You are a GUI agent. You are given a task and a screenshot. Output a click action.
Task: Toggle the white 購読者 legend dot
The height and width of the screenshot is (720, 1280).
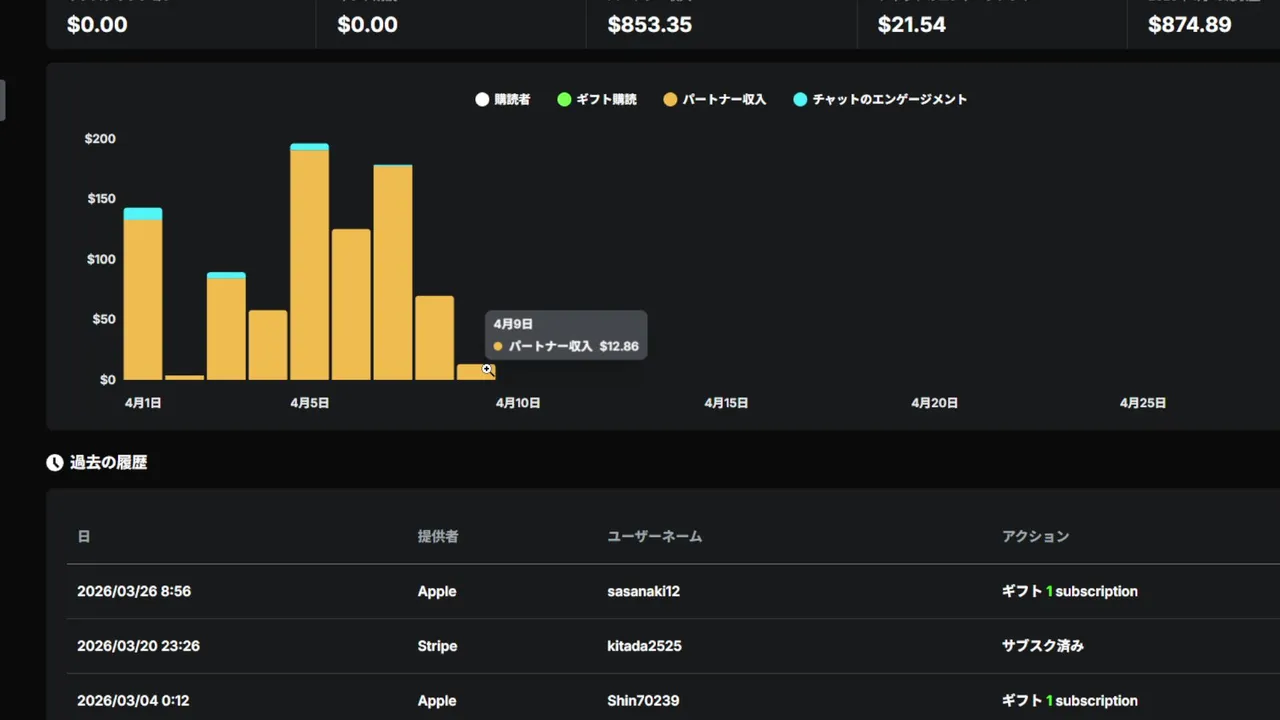[x=482, y=99]
